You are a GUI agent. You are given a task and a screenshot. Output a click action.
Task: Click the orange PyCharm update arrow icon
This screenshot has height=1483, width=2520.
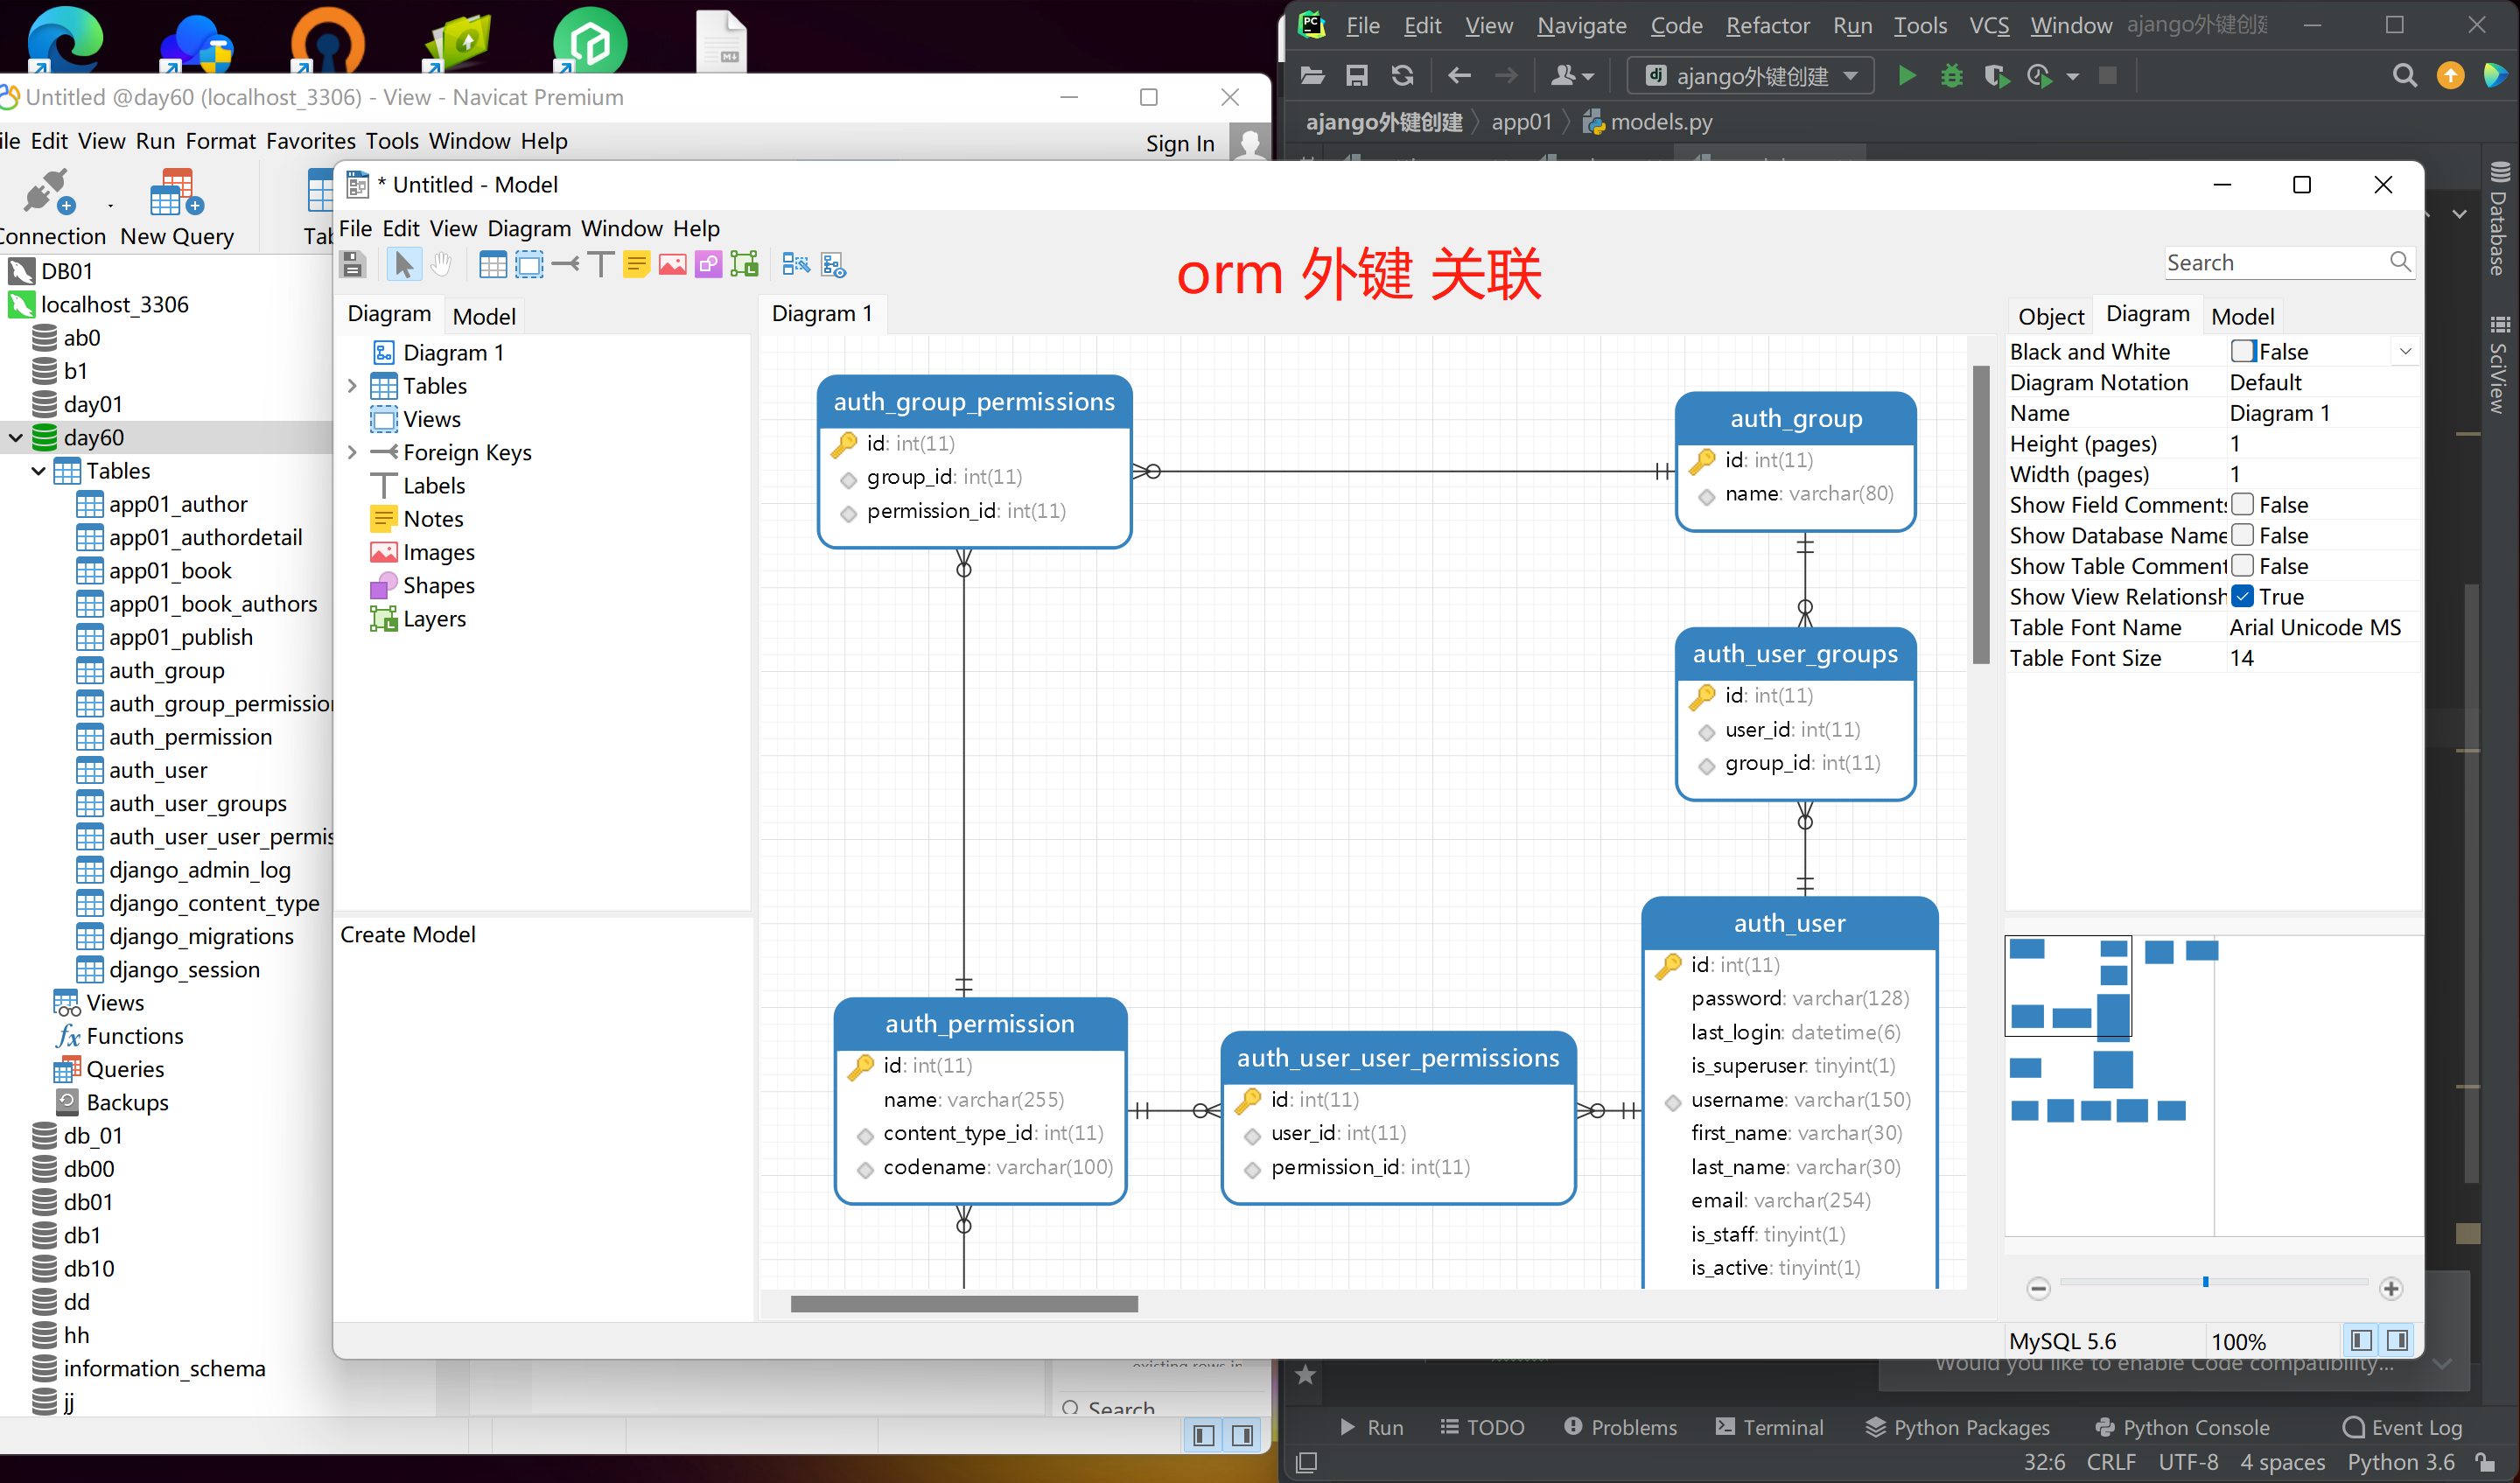click(2450, 76)
